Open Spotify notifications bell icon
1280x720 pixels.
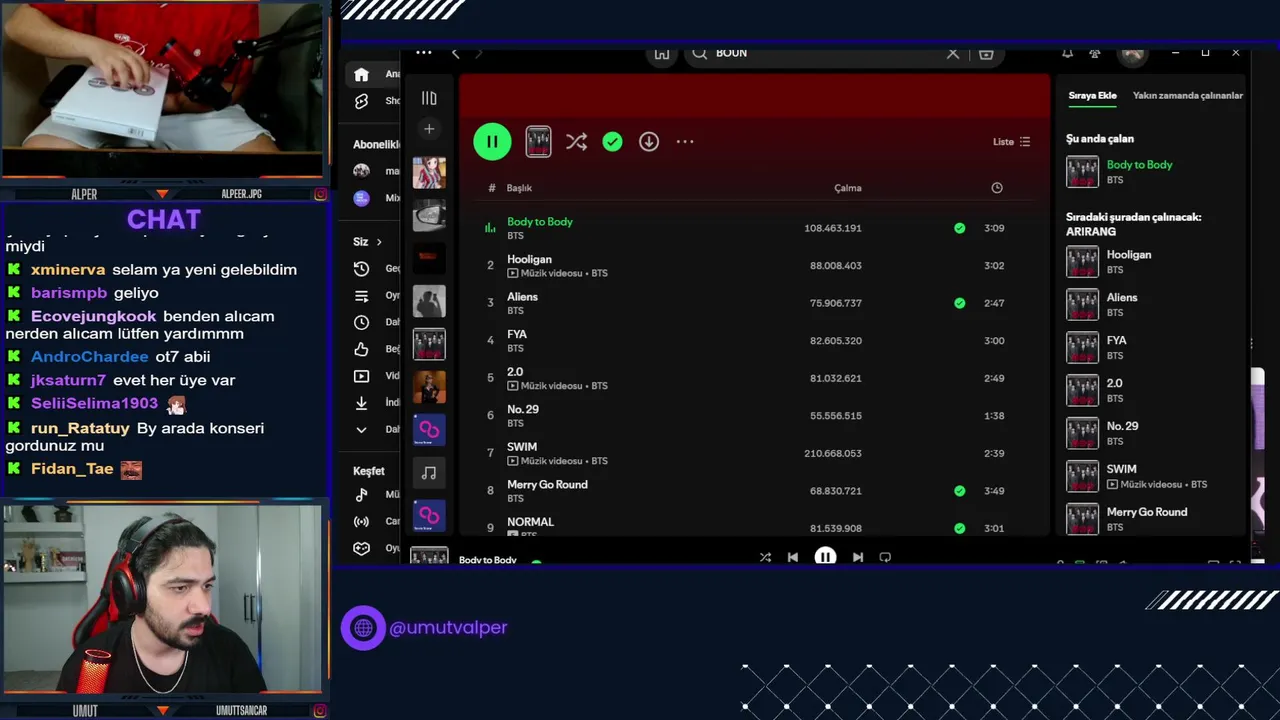[x=1067, y=53]
